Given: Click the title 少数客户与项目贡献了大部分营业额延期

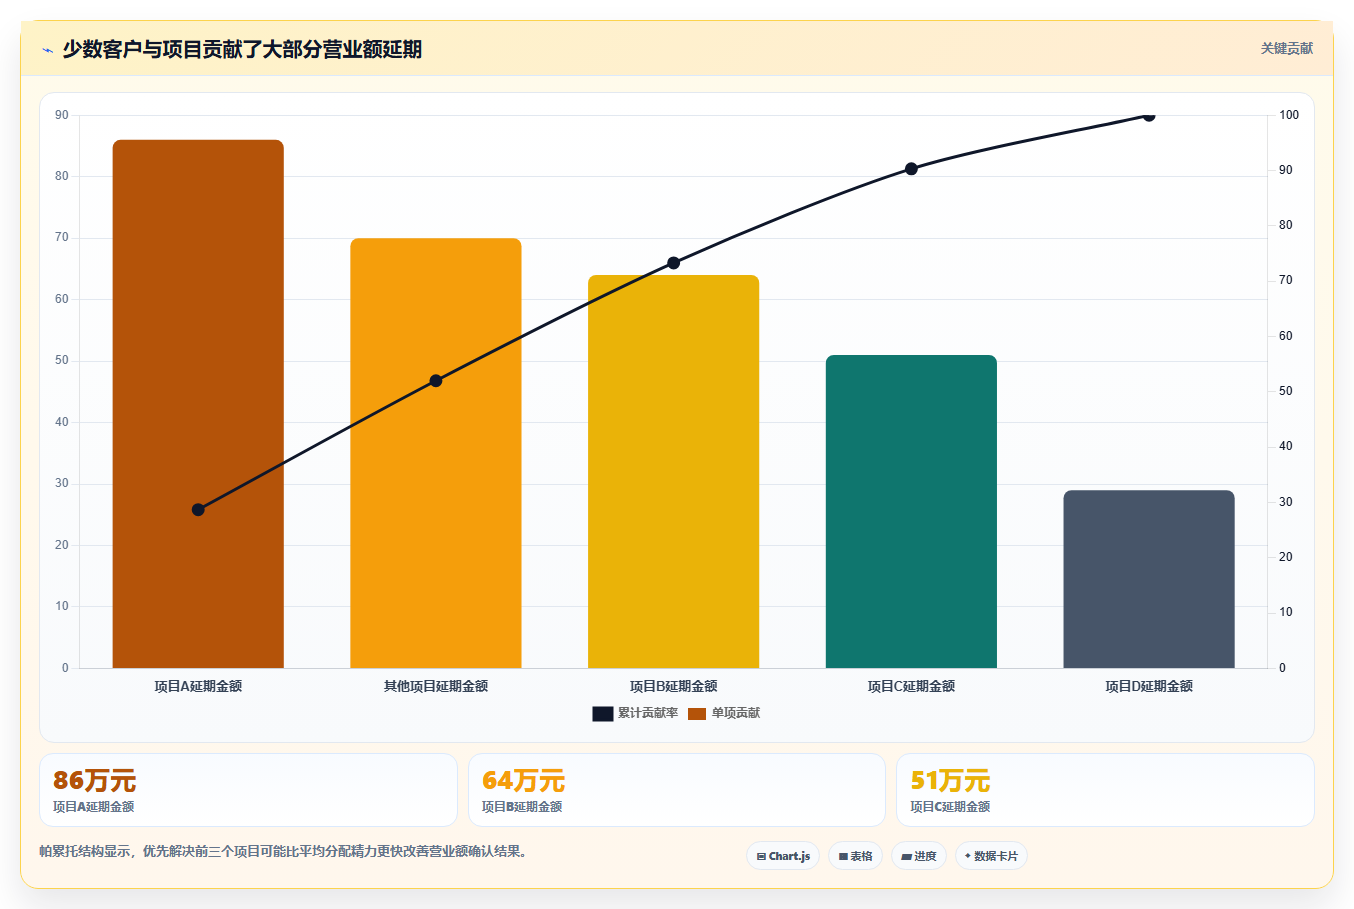Looking at the screenshot, I should [x=242, y=49].
